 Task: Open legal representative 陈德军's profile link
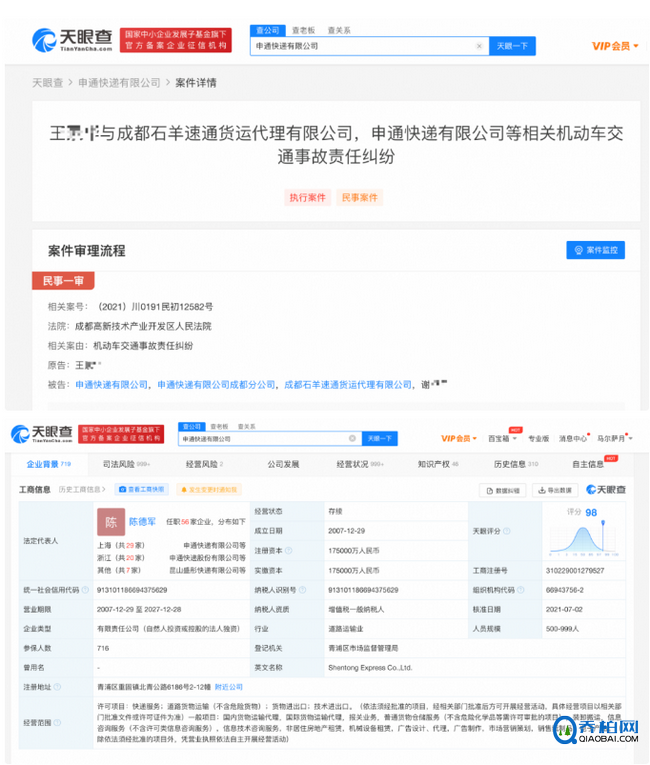point(142,522)
